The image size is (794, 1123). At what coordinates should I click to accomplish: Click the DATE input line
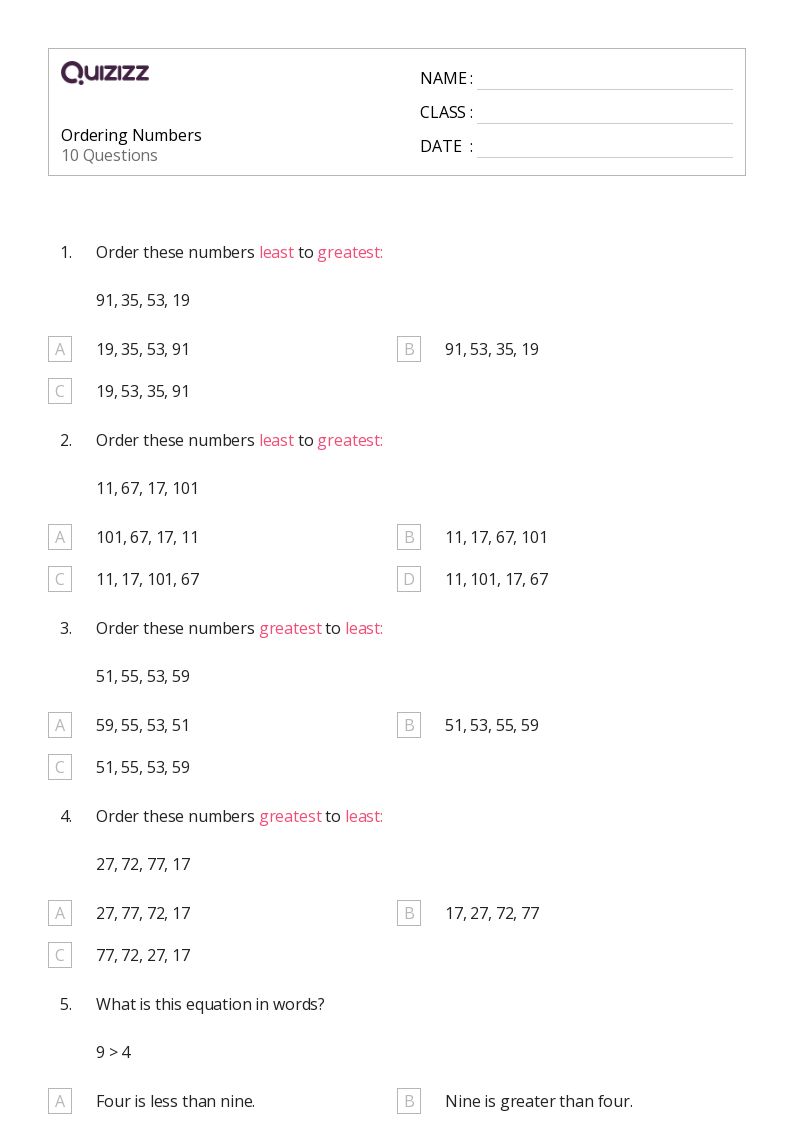pos(604,147)
